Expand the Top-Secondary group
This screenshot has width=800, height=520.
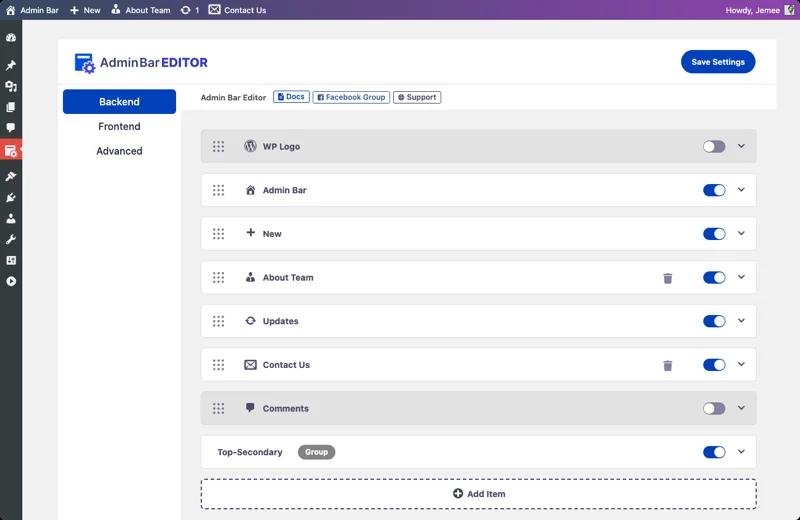coord(741,452)
